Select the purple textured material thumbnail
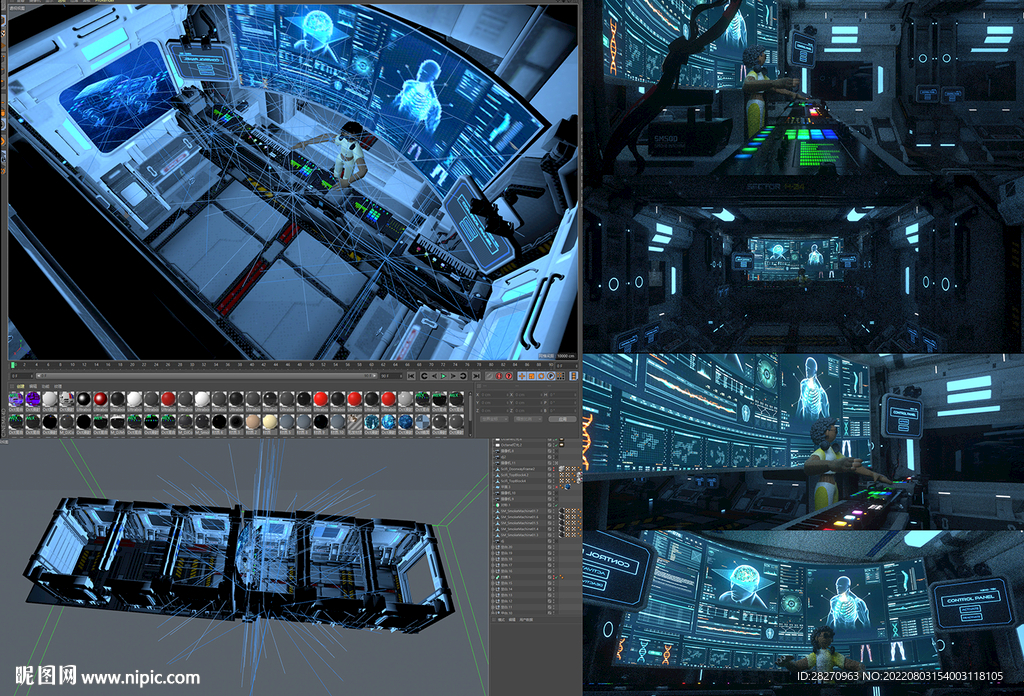Viewport: 1024px width, 696px height. pyautogui.click(x=33, y=399)
